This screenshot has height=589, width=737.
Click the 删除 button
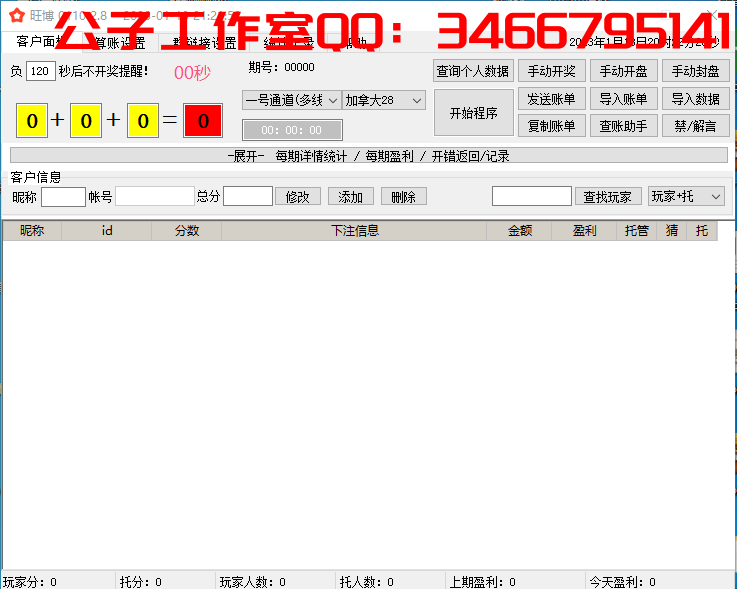404,196
